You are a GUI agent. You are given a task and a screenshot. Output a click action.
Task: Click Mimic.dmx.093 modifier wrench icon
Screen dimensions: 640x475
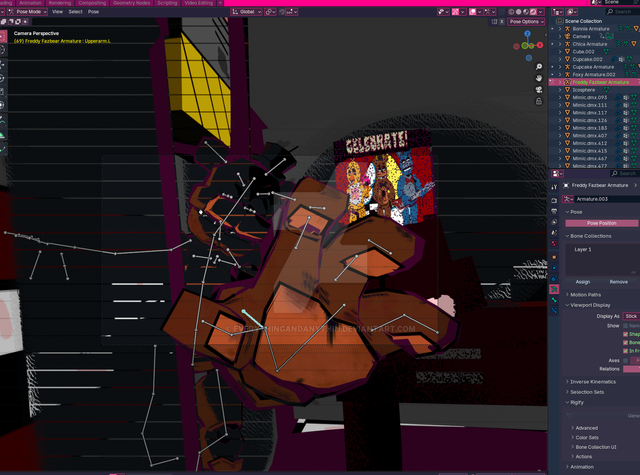coord(618,98)
